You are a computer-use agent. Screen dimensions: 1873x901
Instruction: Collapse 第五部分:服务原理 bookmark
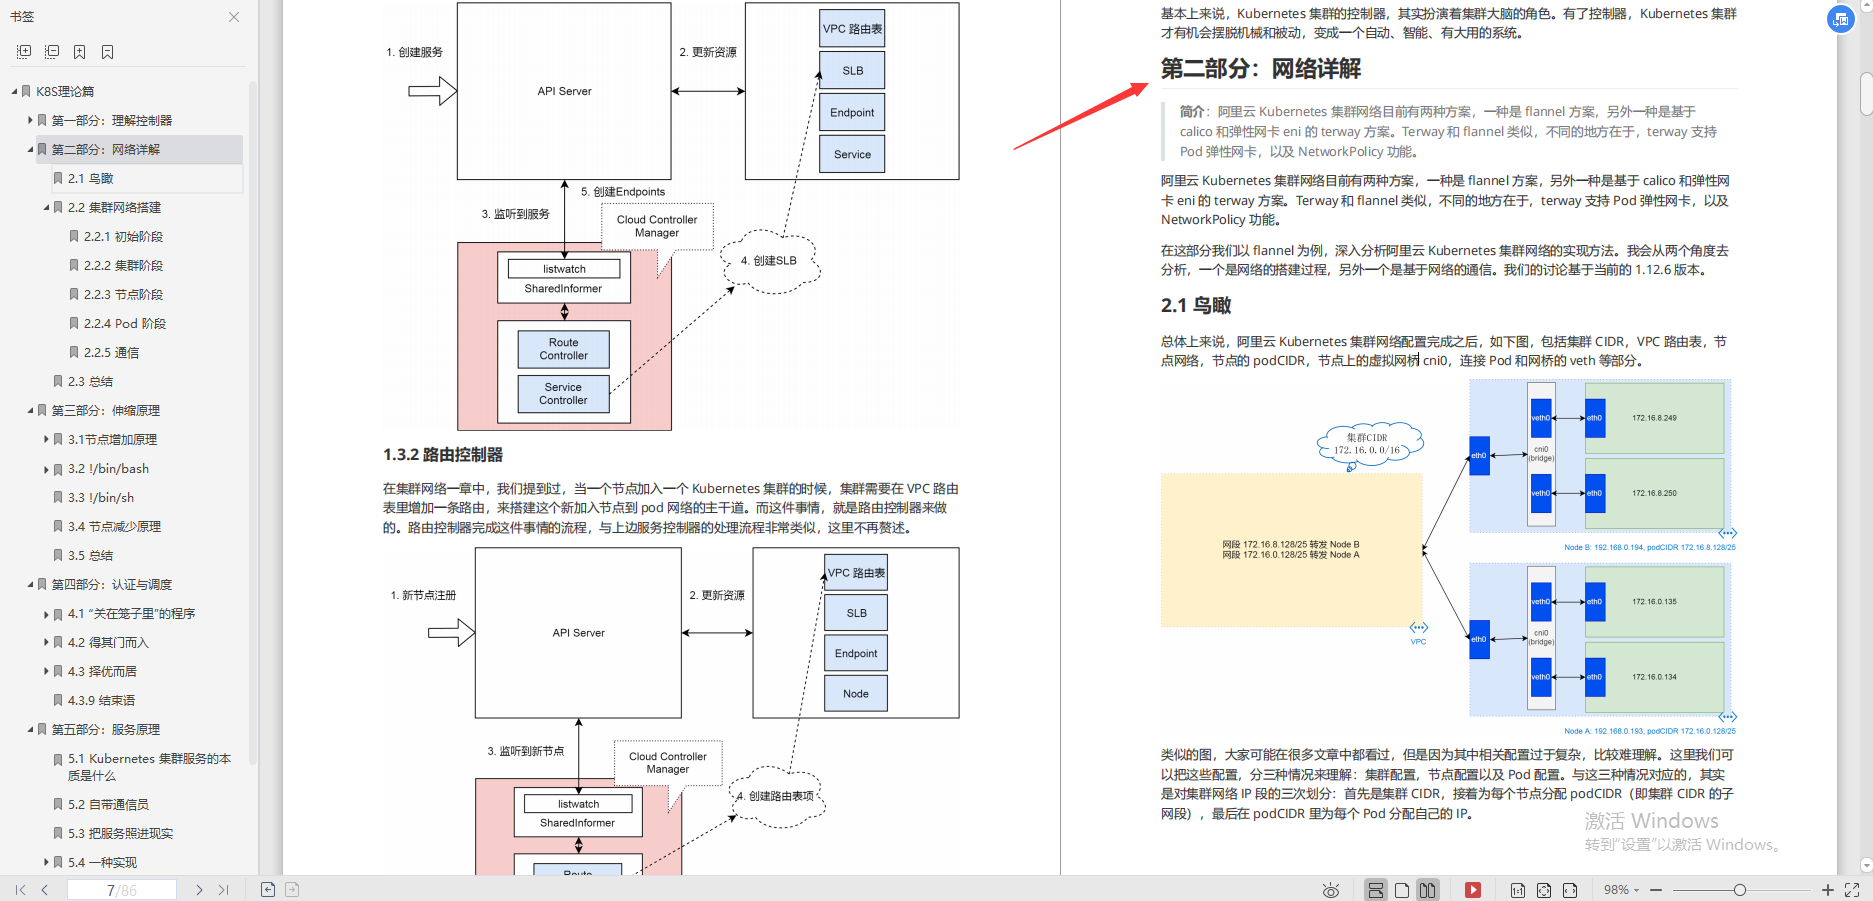30,729
